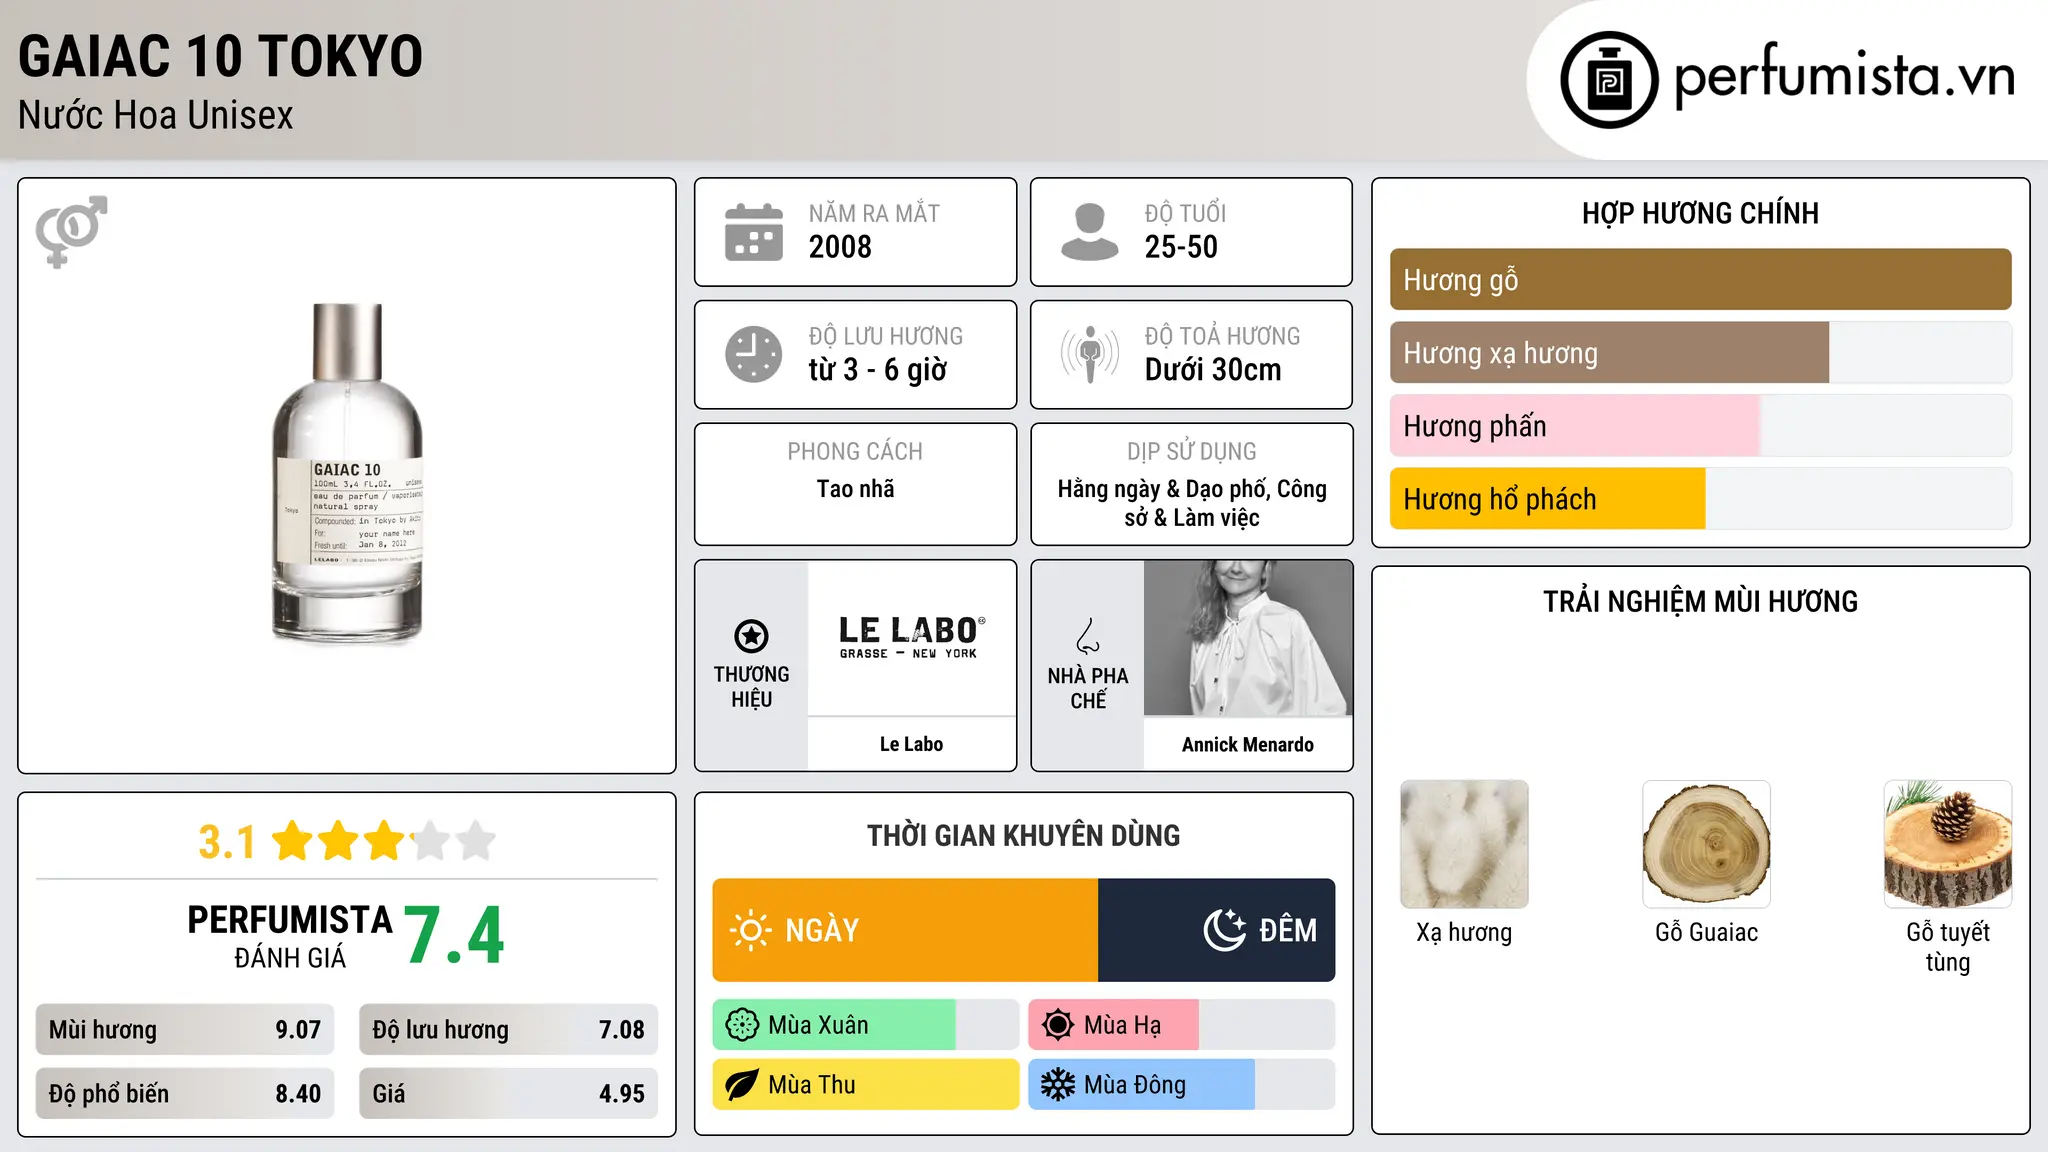This screenshot has height=1152, width=2048.
Task: Open the Annick Menardo perfumer name link
Action: tap(1248, 744)
